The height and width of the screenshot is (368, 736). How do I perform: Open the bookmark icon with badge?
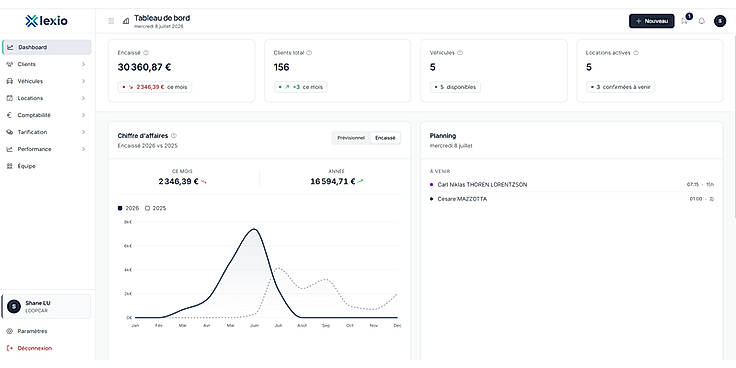[x=684, y=21]
